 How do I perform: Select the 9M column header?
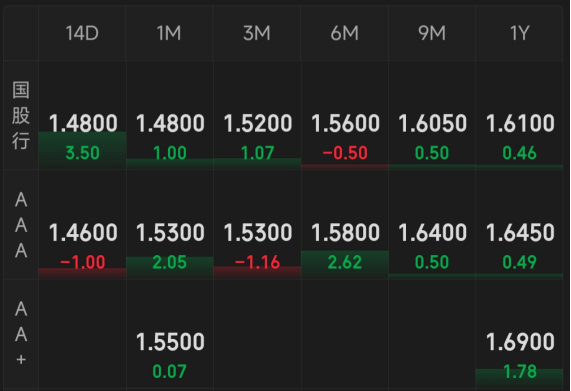pyautogui.click(x=432, y=33)
